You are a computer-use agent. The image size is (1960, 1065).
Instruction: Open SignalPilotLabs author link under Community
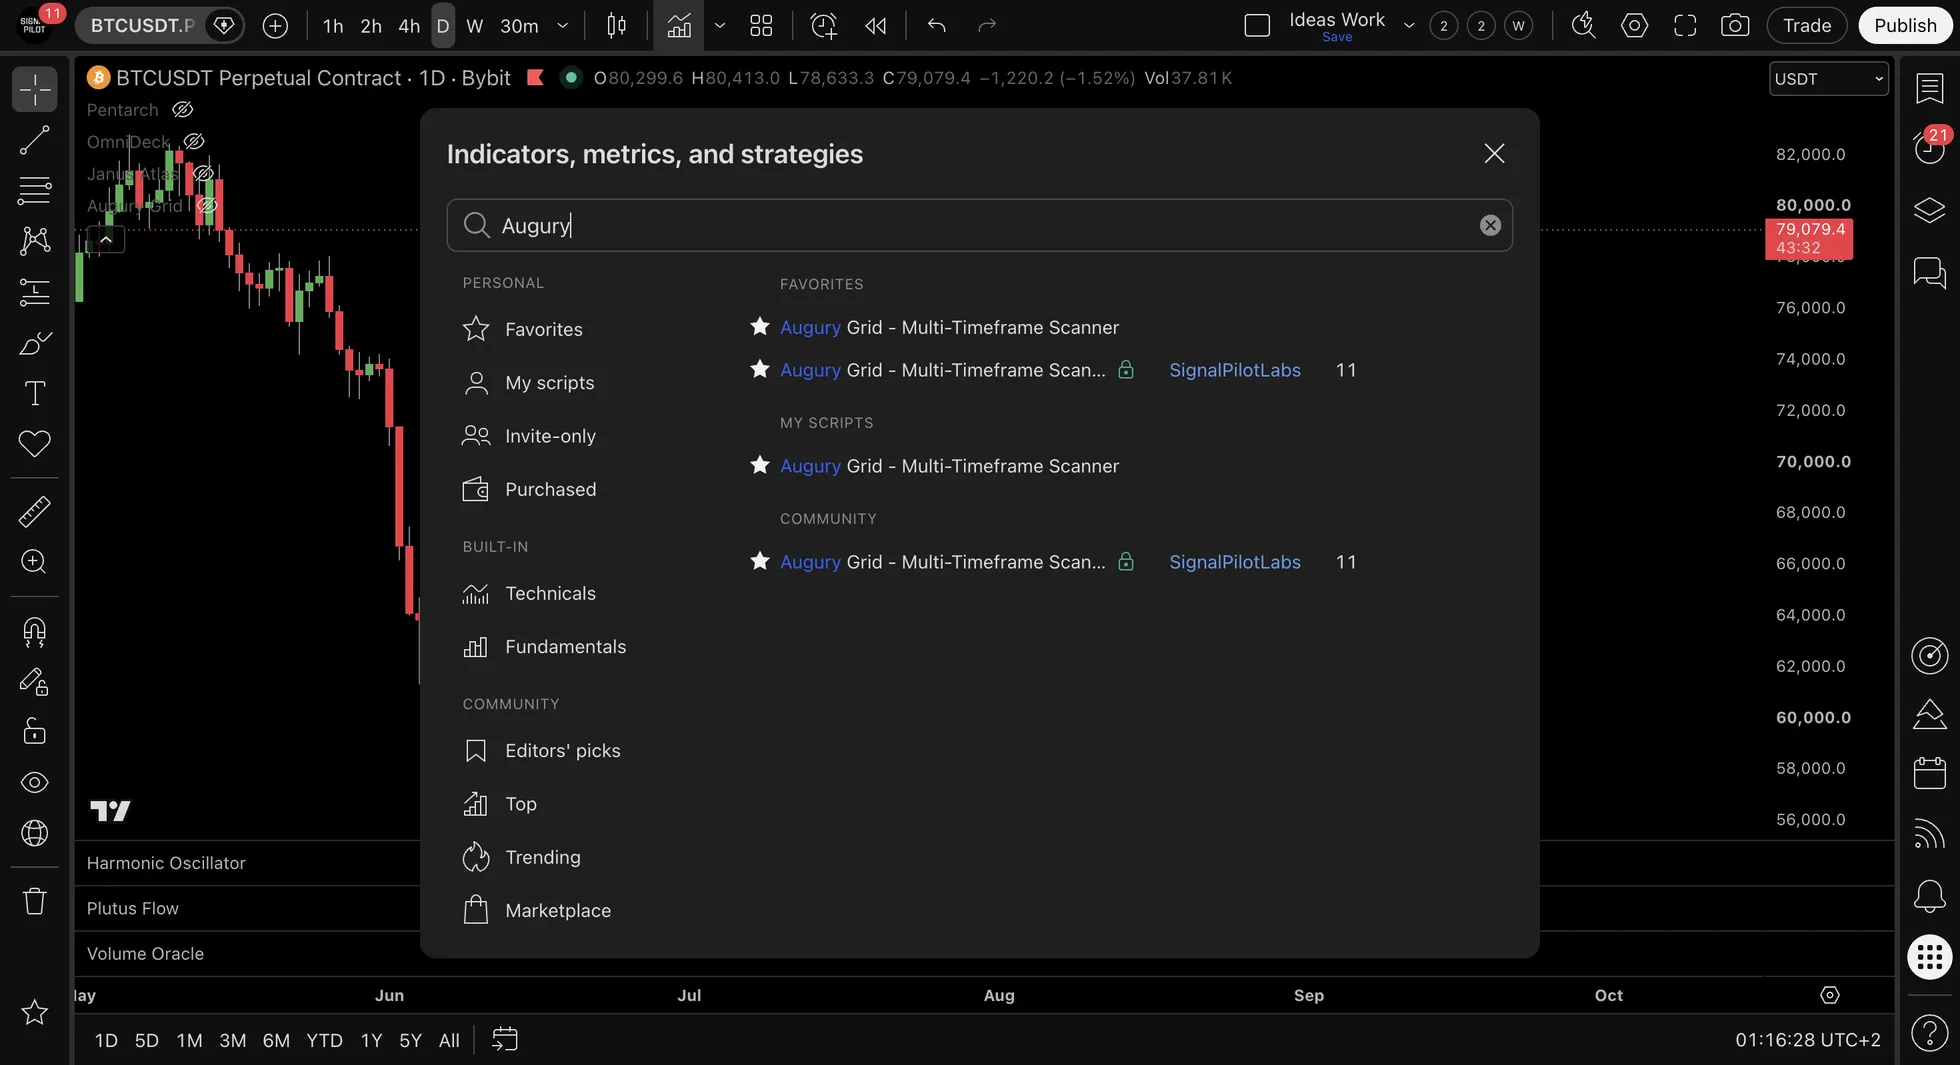1235,562
